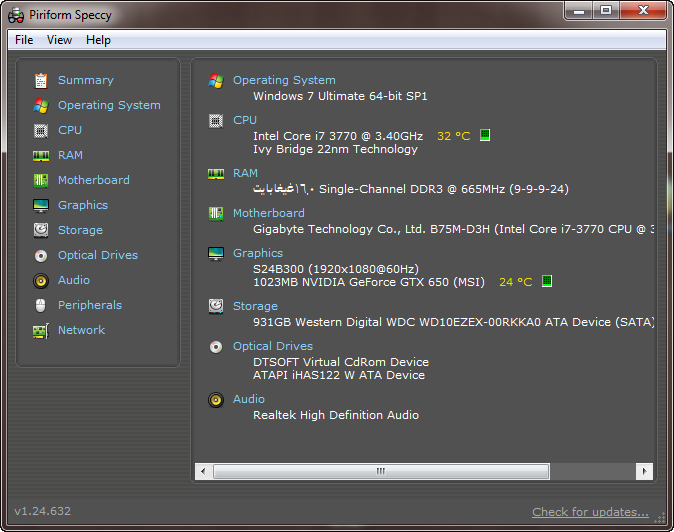Click the Storage hard drive icon in sidebar
The width and height of the screenshot is (674, 532).
tap(41, 230)
